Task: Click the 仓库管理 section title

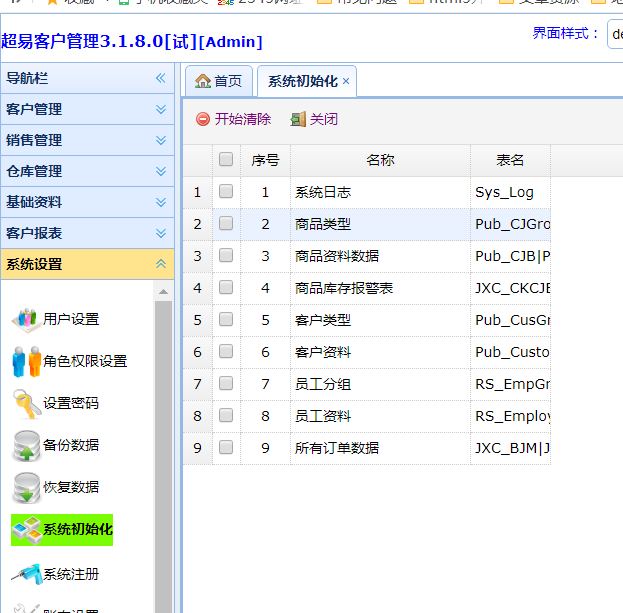Action: 34,171
